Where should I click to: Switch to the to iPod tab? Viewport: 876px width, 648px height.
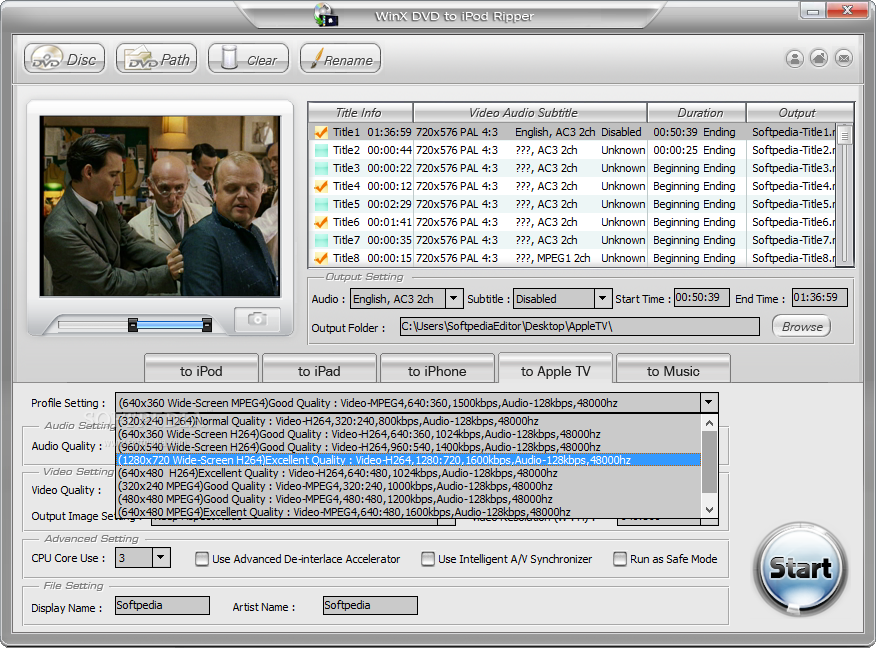point(201,370)
